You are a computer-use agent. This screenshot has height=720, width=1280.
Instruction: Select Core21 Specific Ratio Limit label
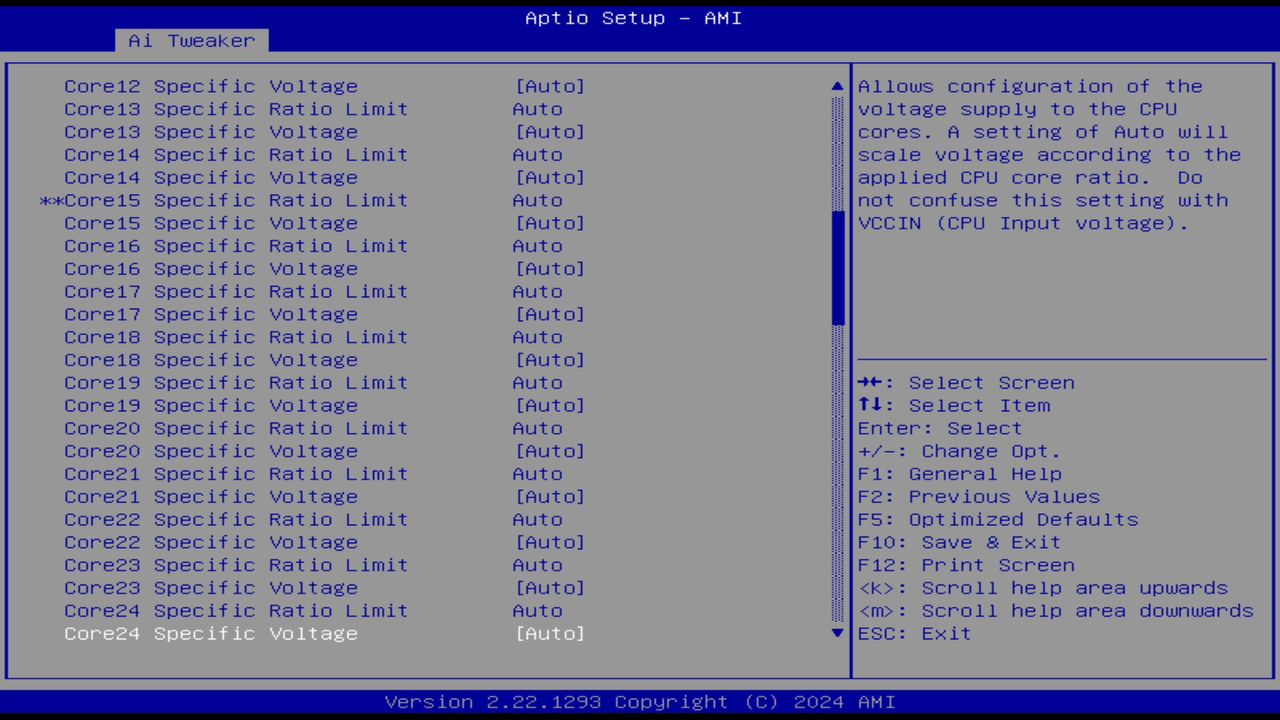[236, 474]
